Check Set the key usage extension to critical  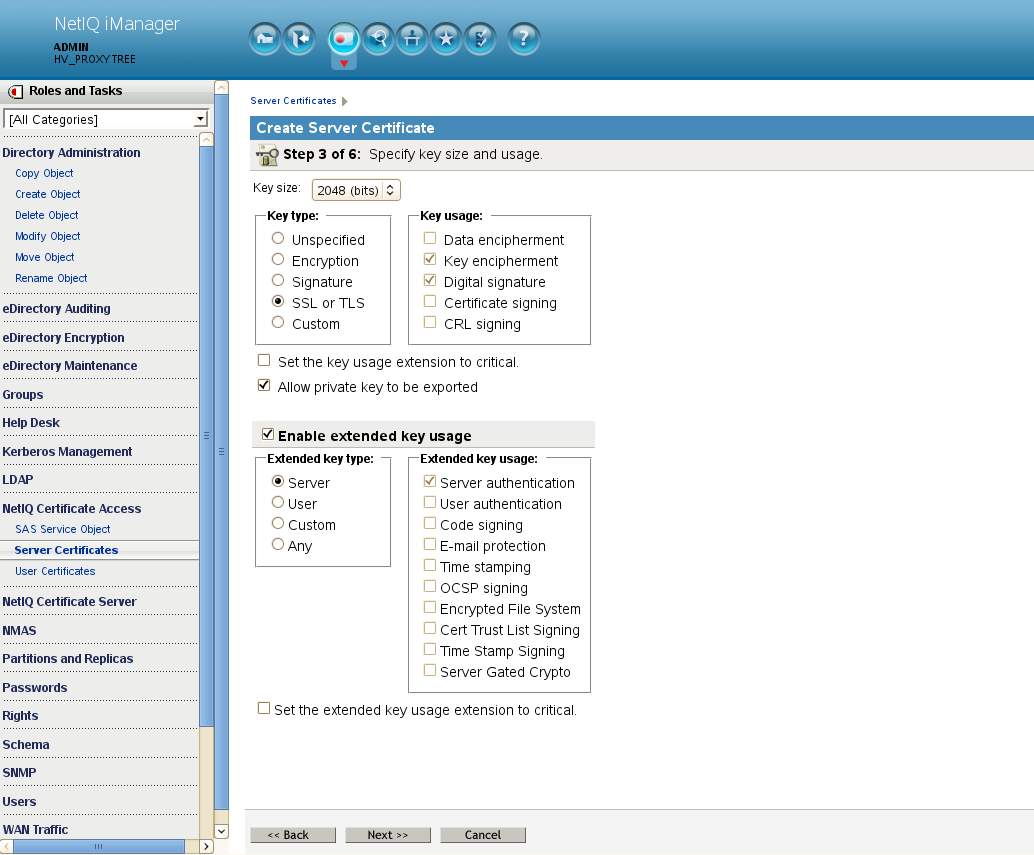coord(264,361)
